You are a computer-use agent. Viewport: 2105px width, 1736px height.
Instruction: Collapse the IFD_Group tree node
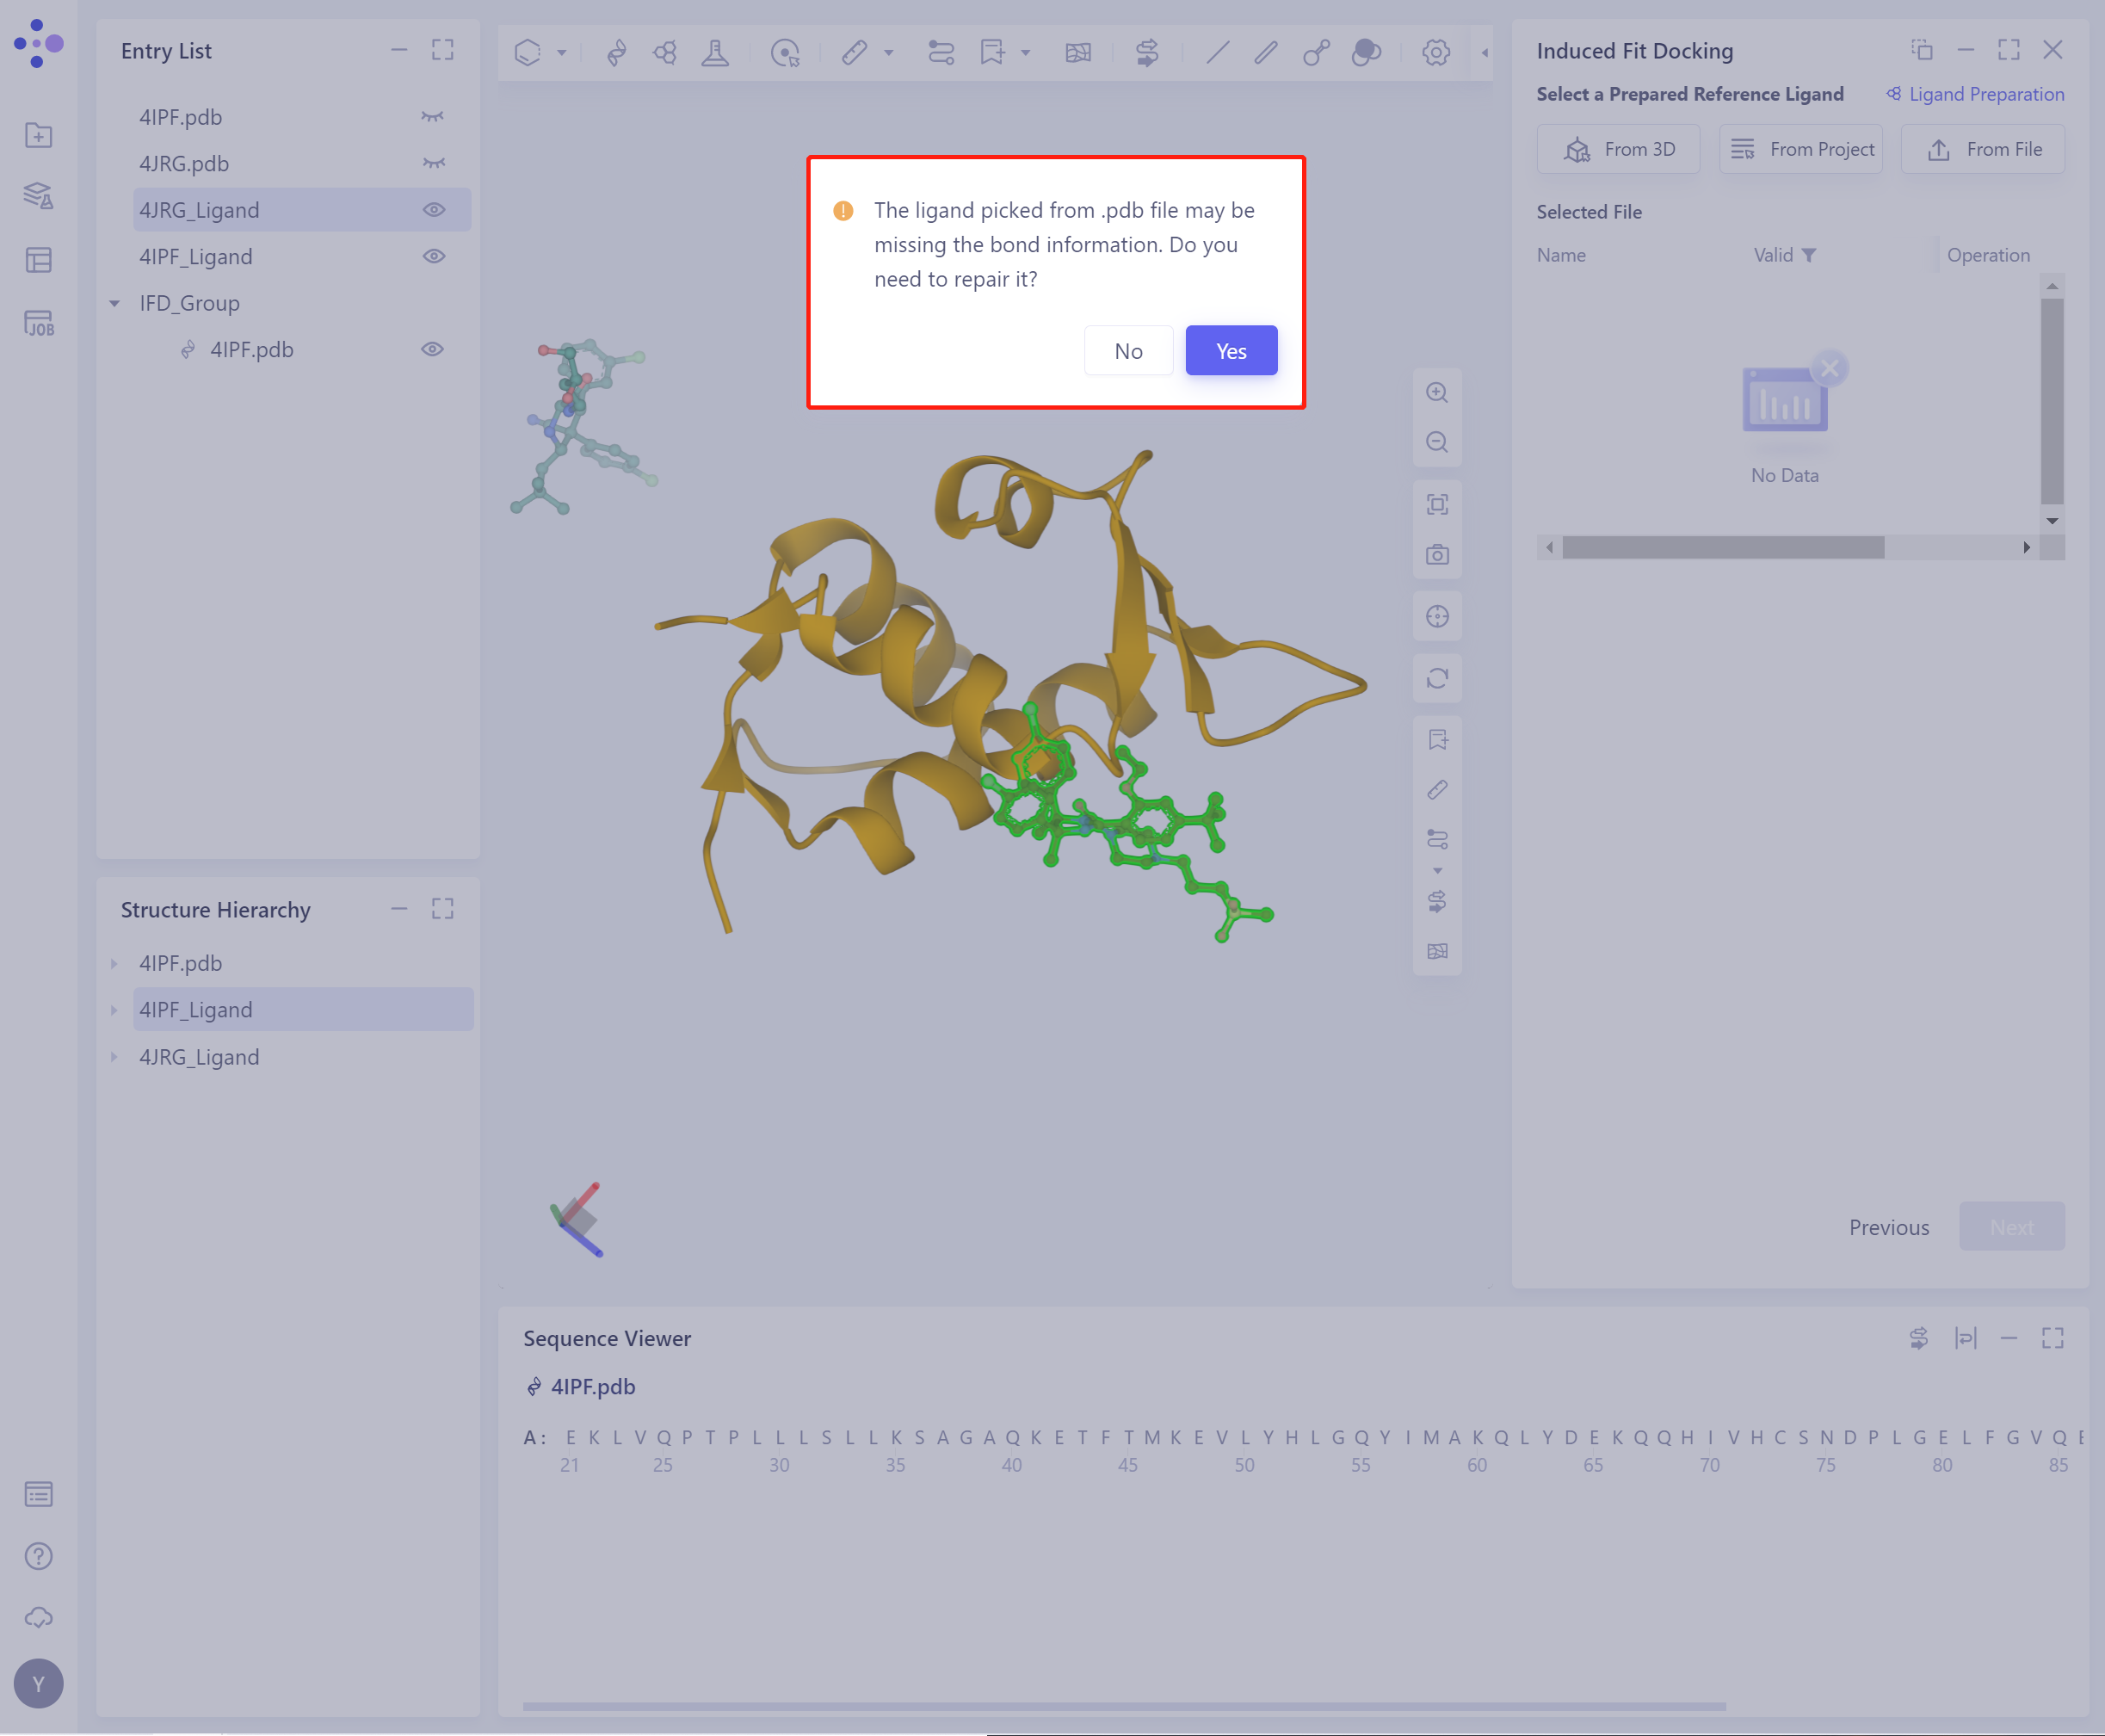(115, 304)
